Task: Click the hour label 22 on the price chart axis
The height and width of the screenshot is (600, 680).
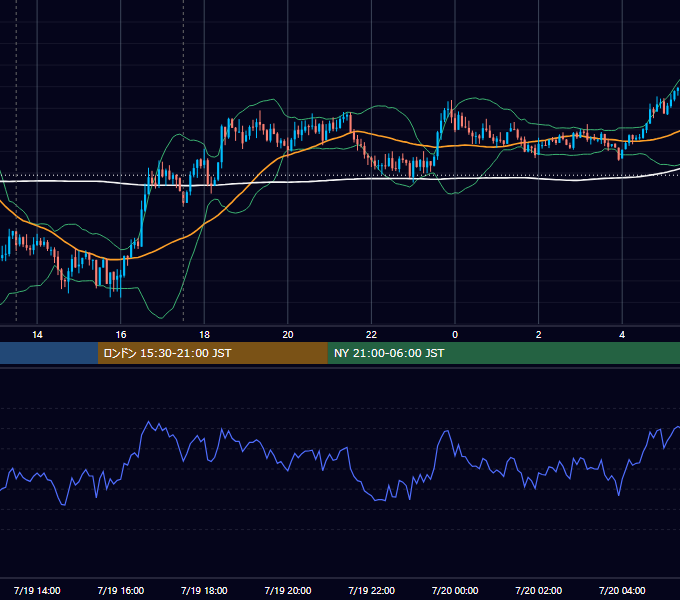Action: tap(371, 335)
